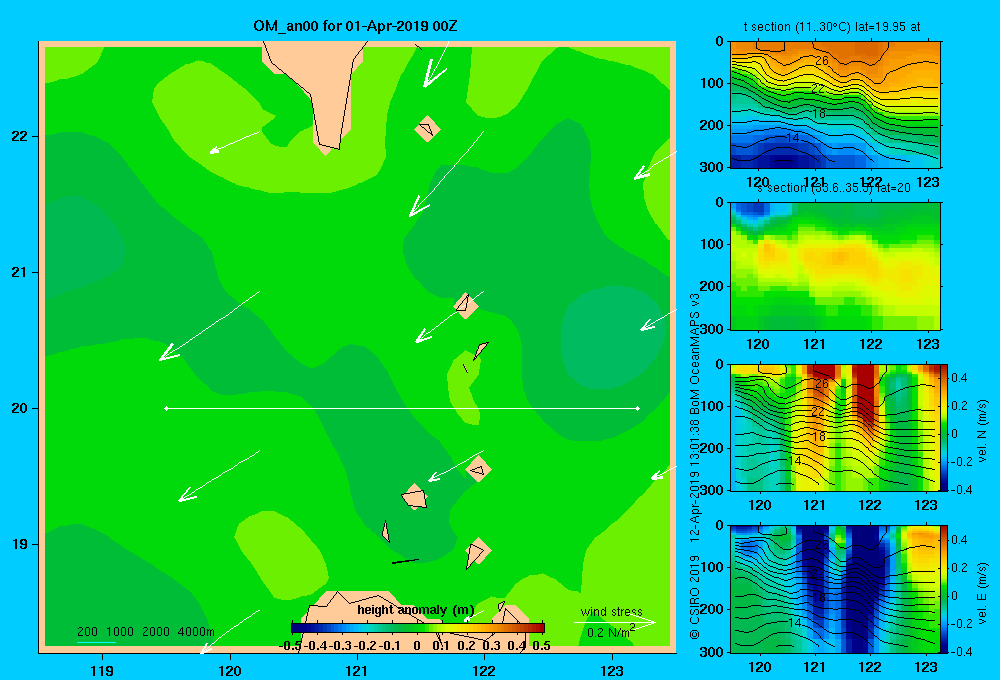Click the 'height anomaly (m)' label
Screen dimensions: 1000x680
[416, 610]
